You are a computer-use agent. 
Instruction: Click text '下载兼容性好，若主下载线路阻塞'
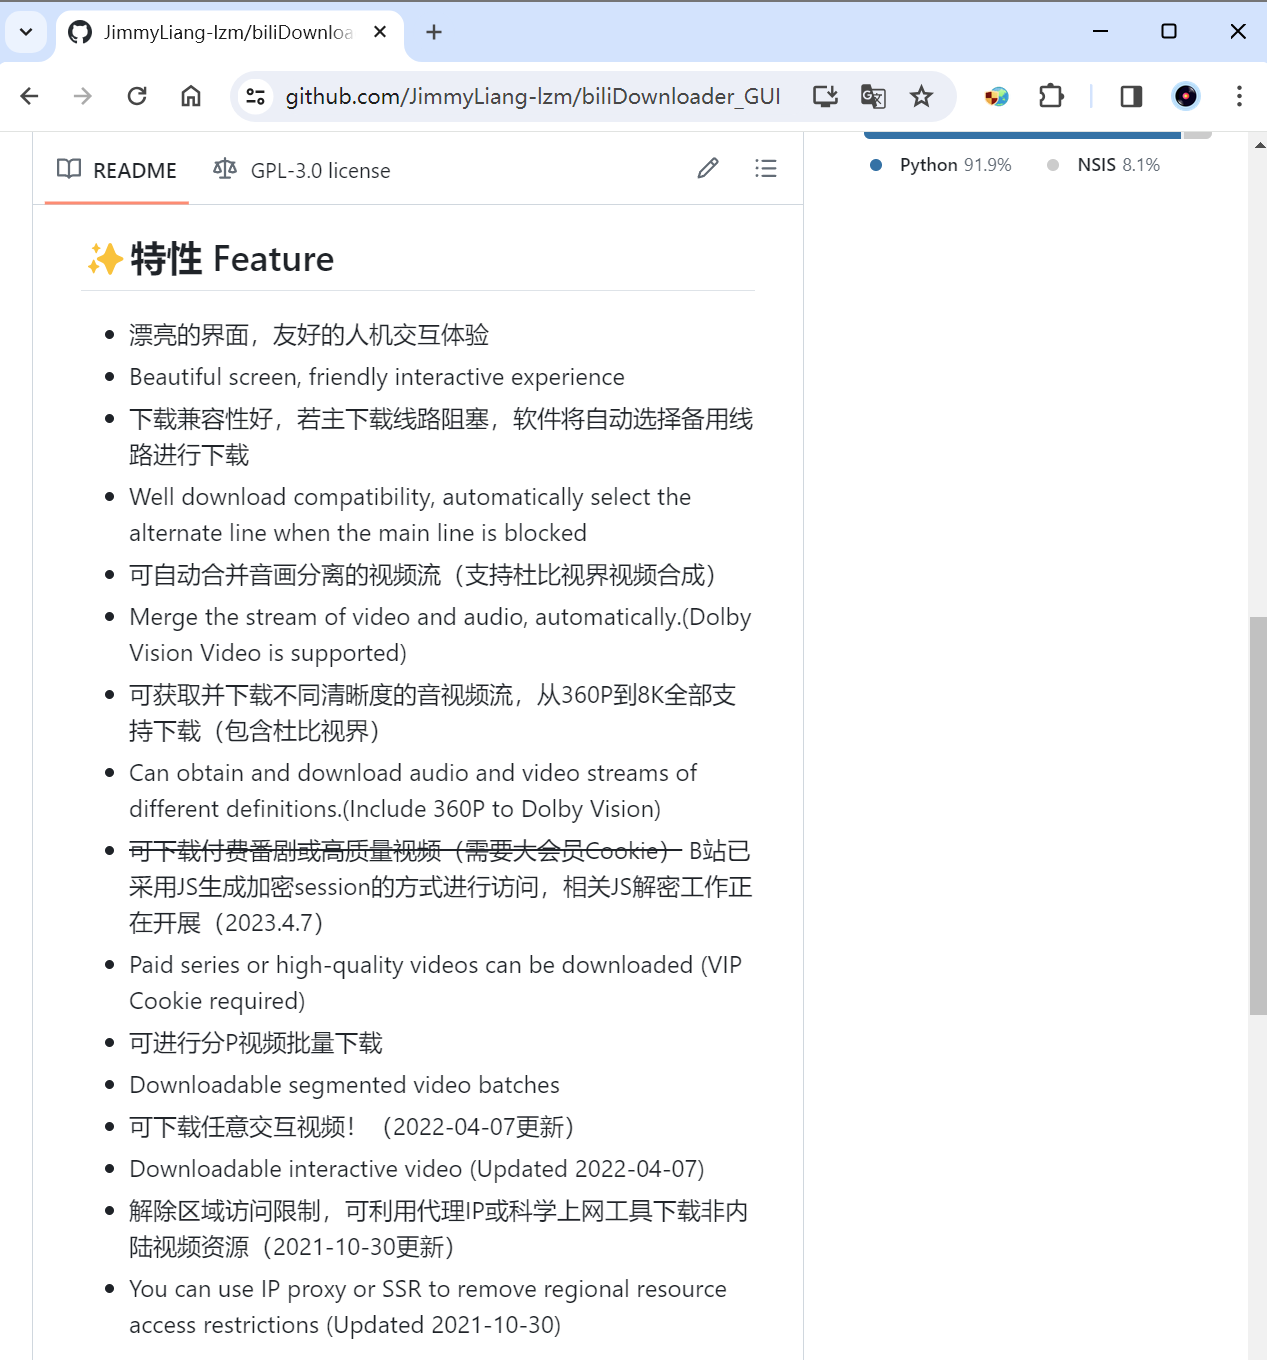pos(309,419)
